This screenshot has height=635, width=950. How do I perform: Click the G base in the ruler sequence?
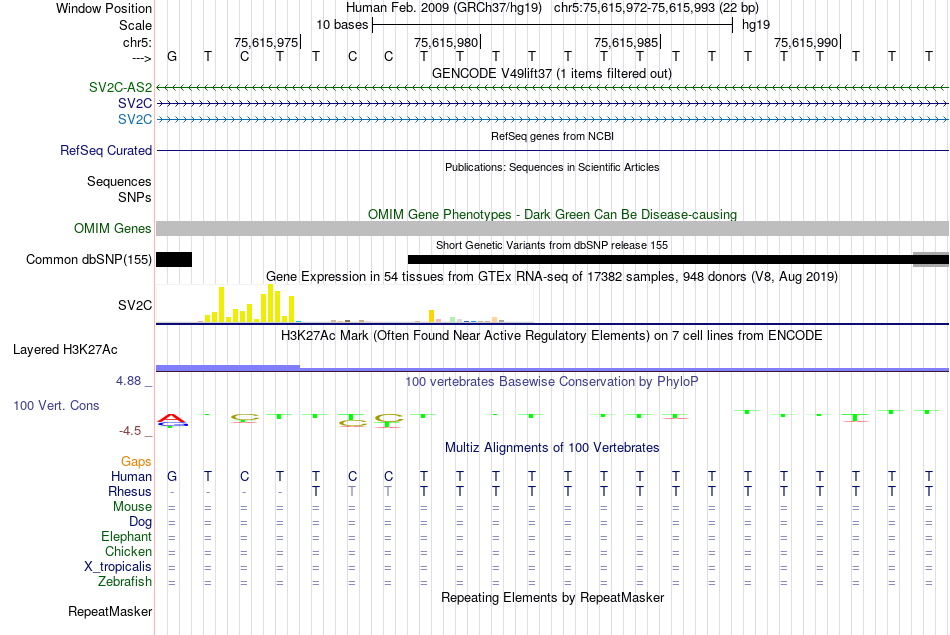[172, 56]
